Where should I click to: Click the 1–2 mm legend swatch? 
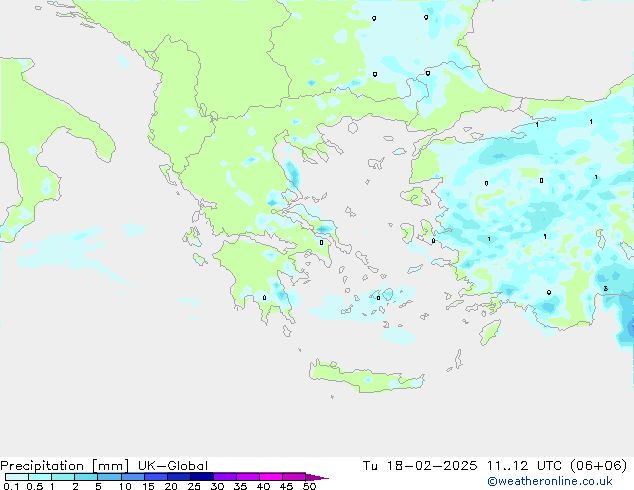[x=63, y=477]
